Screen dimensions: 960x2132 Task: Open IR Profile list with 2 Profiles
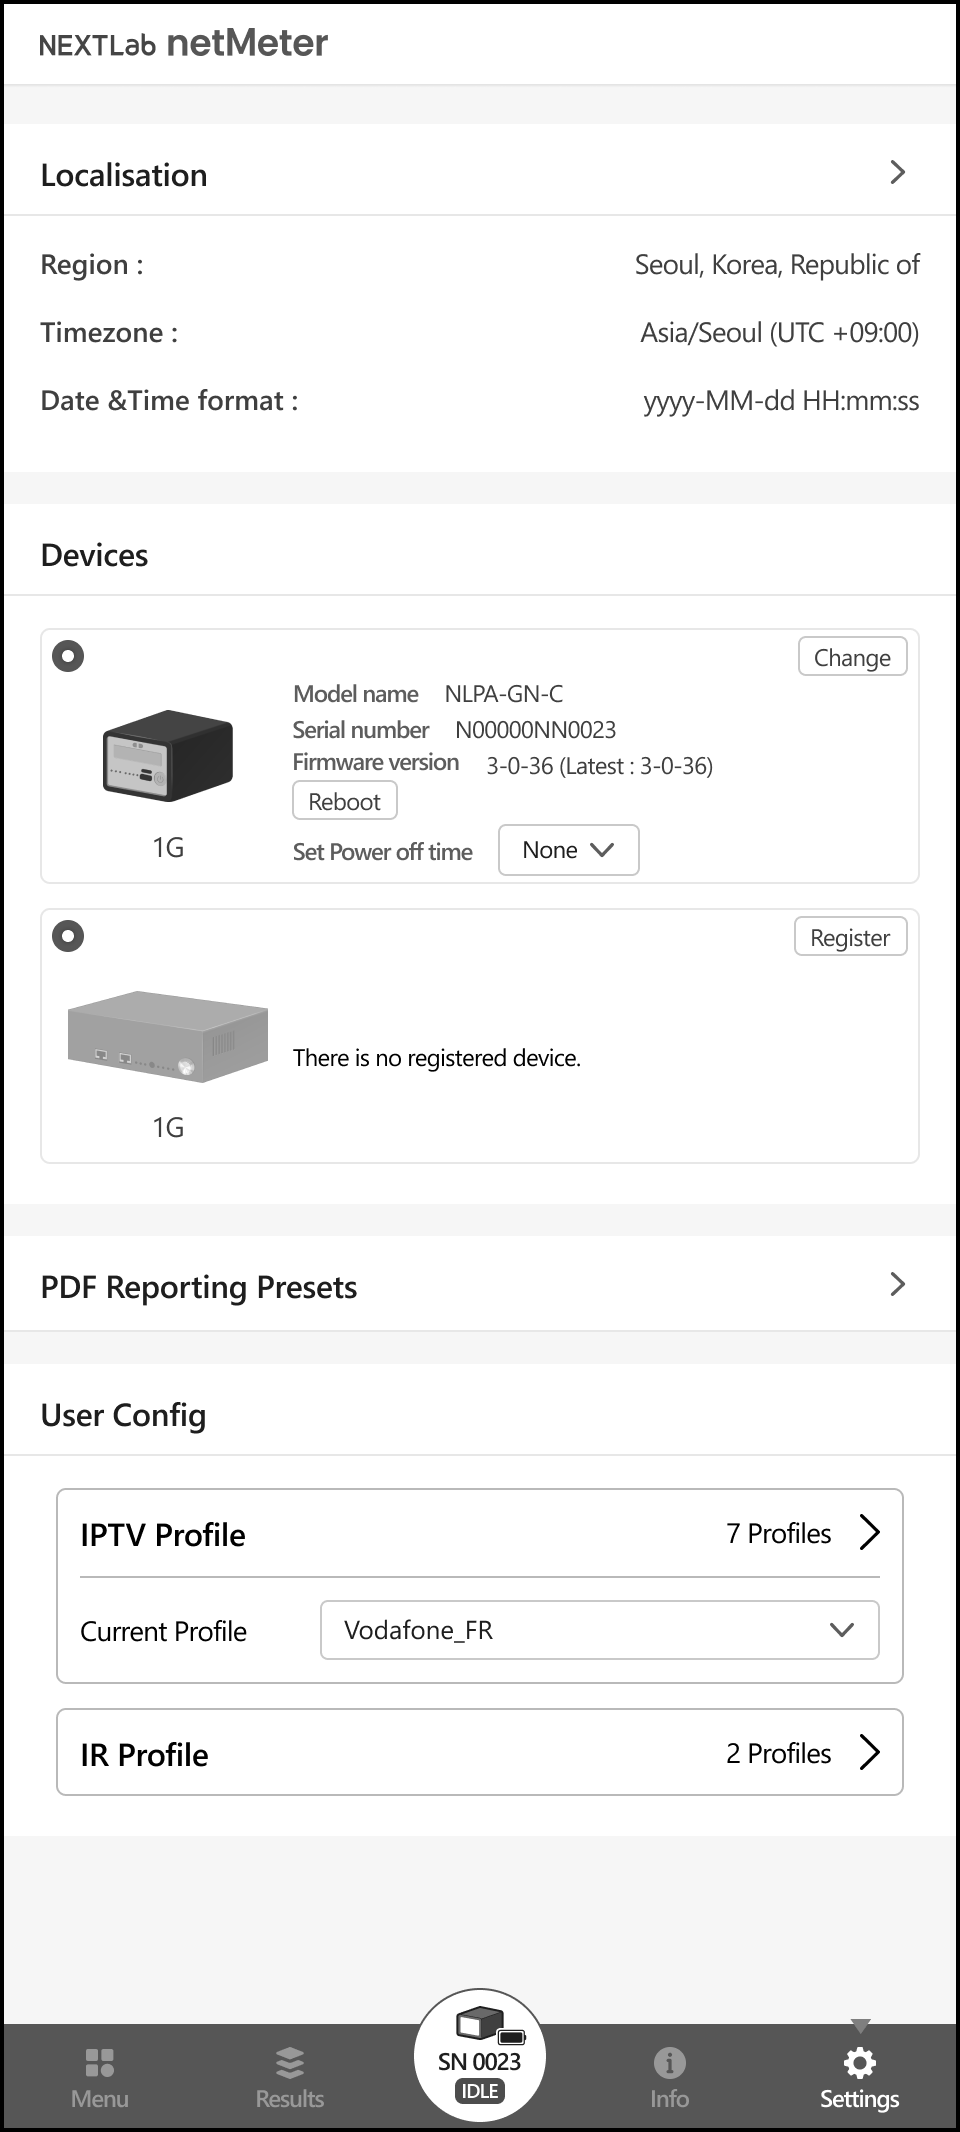click(480, 1753)
